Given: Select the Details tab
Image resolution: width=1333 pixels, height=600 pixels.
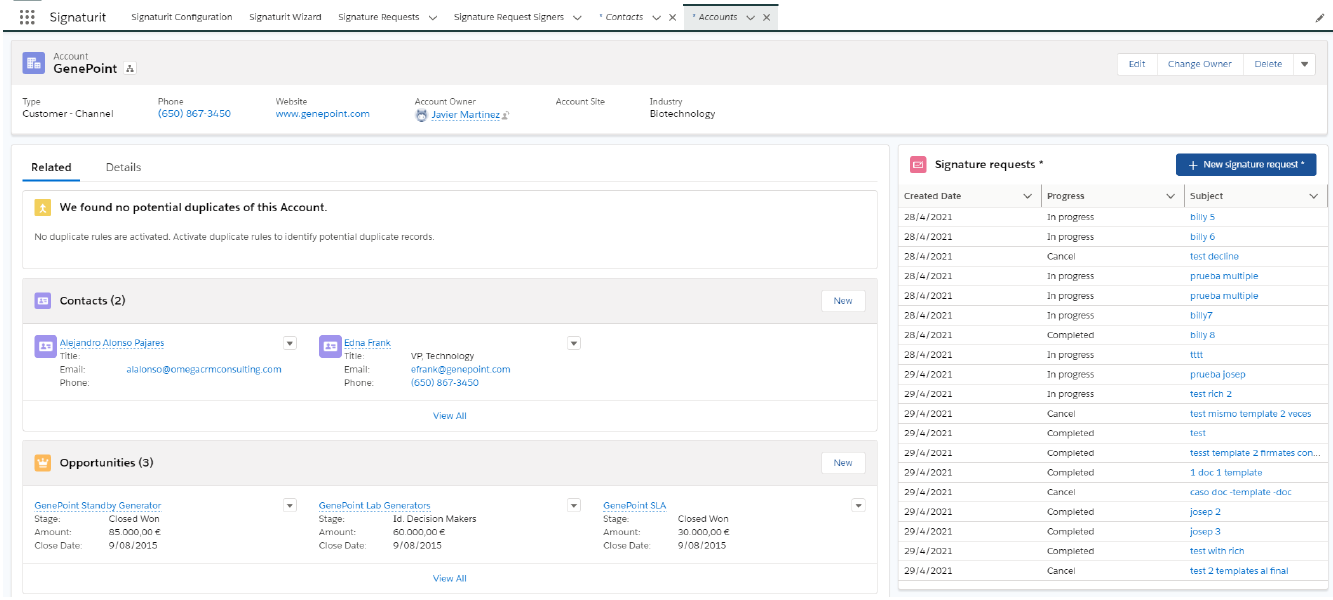Looking at the screenshot, I should pyautogui.click(x=123, y=167).
